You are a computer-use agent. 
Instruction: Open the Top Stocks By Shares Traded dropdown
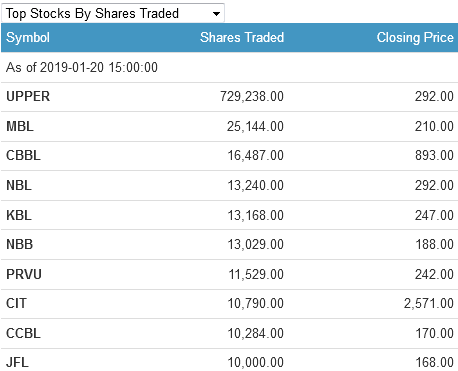(113, 14)
